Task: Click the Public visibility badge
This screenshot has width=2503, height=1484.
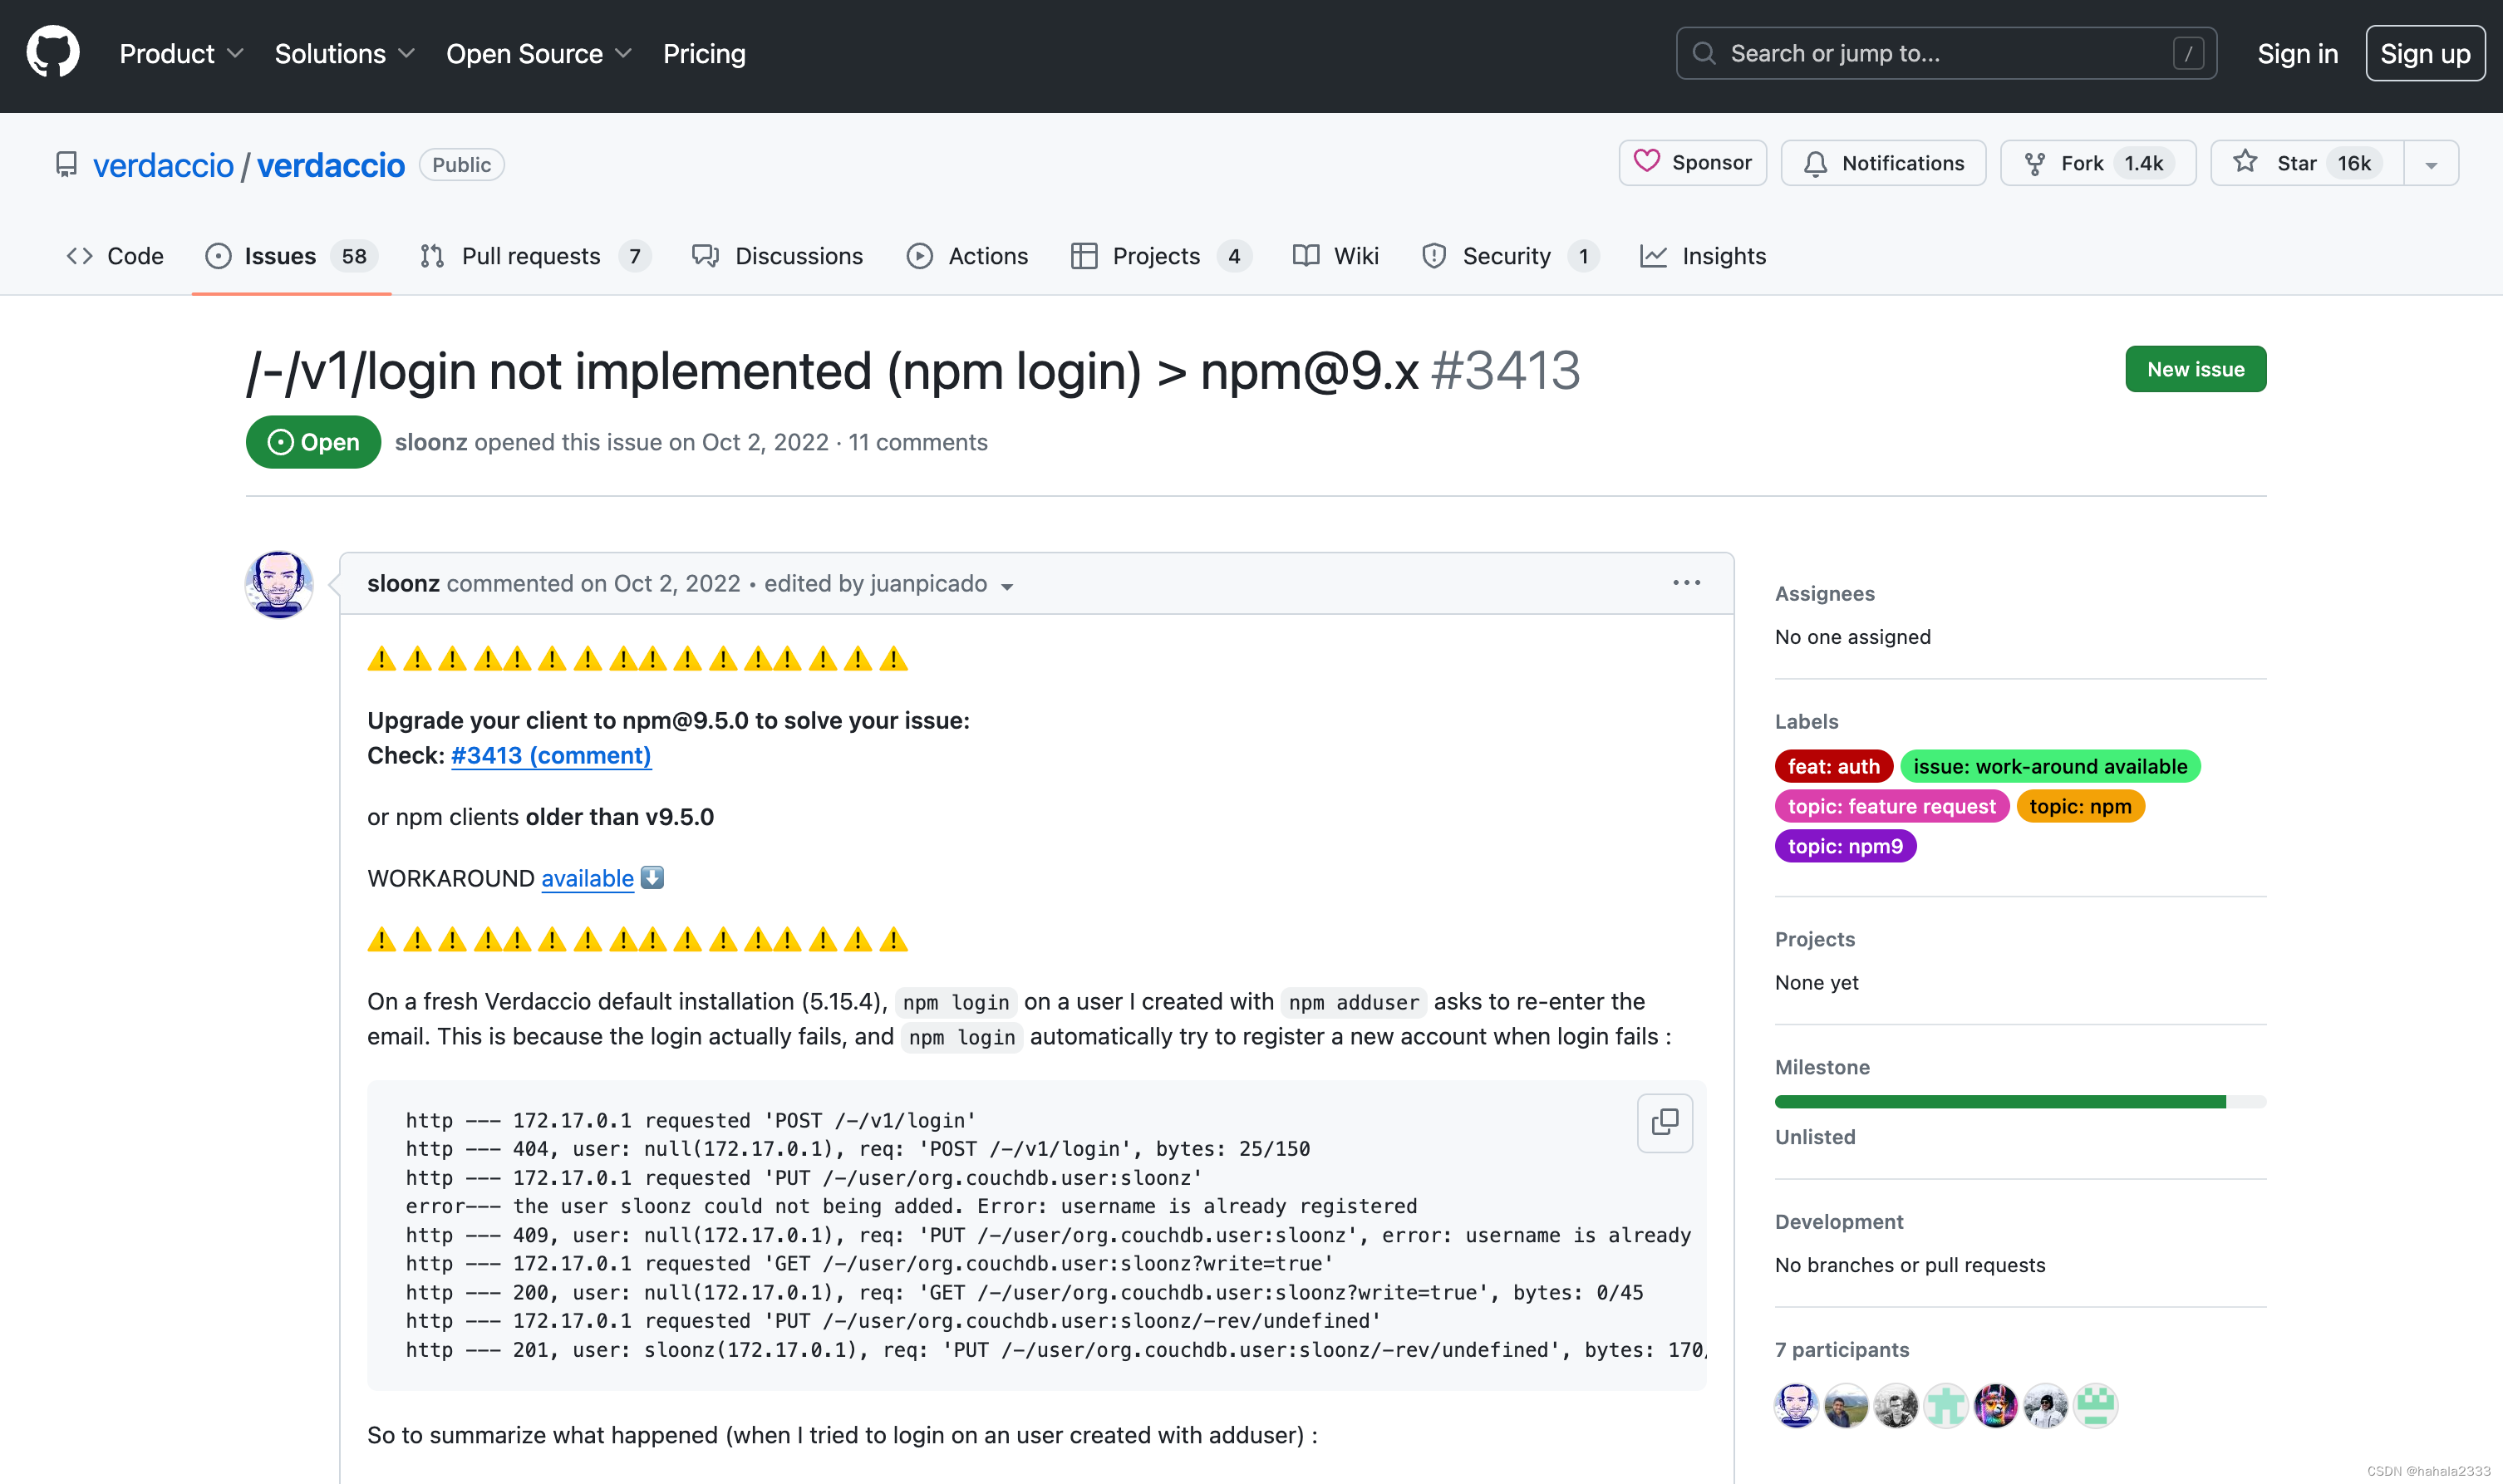Action: (x=461, y=164)
